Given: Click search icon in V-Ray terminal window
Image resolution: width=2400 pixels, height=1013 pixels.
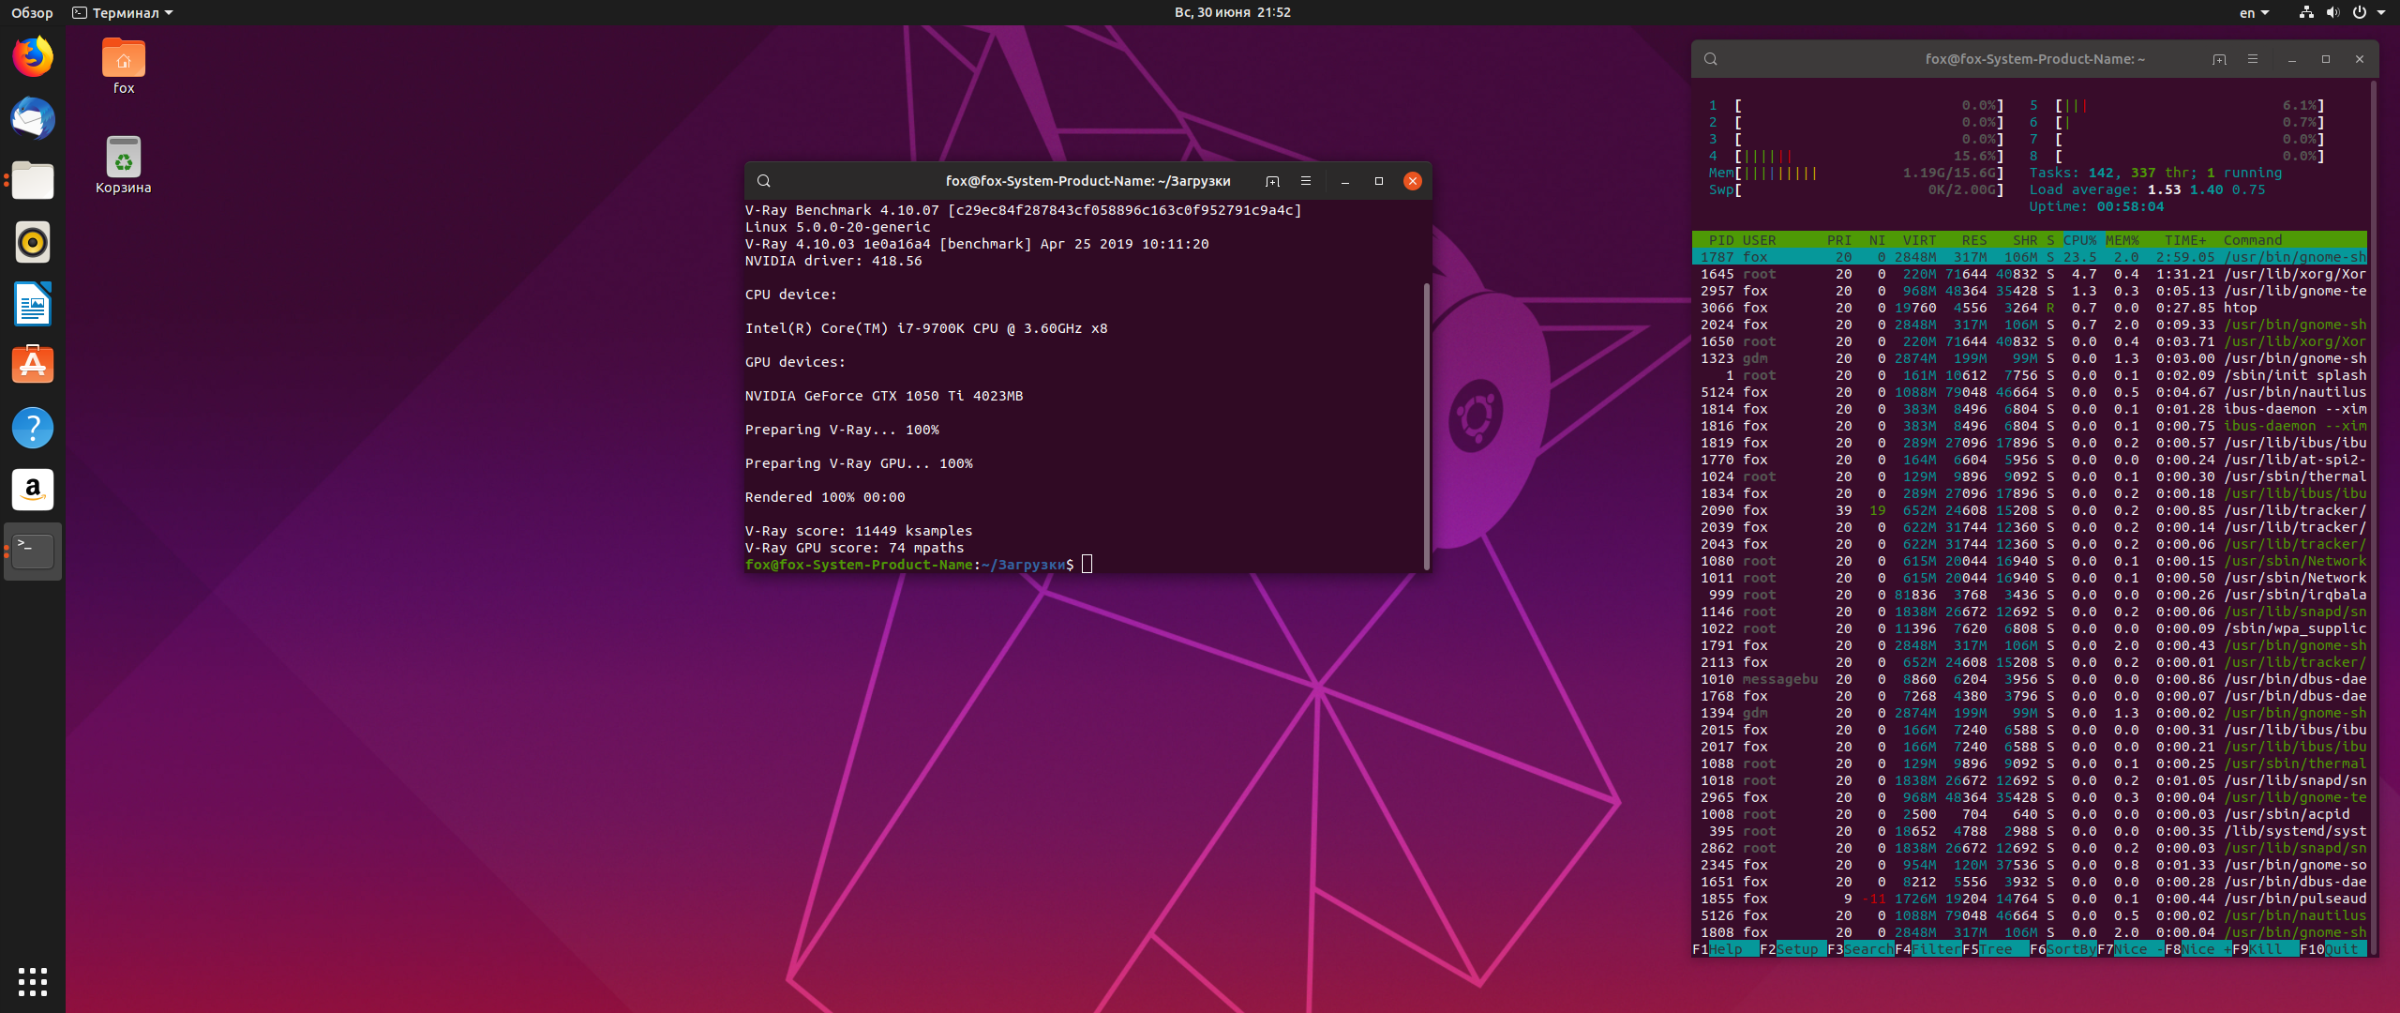Looking at the screenshot, I should pyautogui.click(x=764, y=181).
